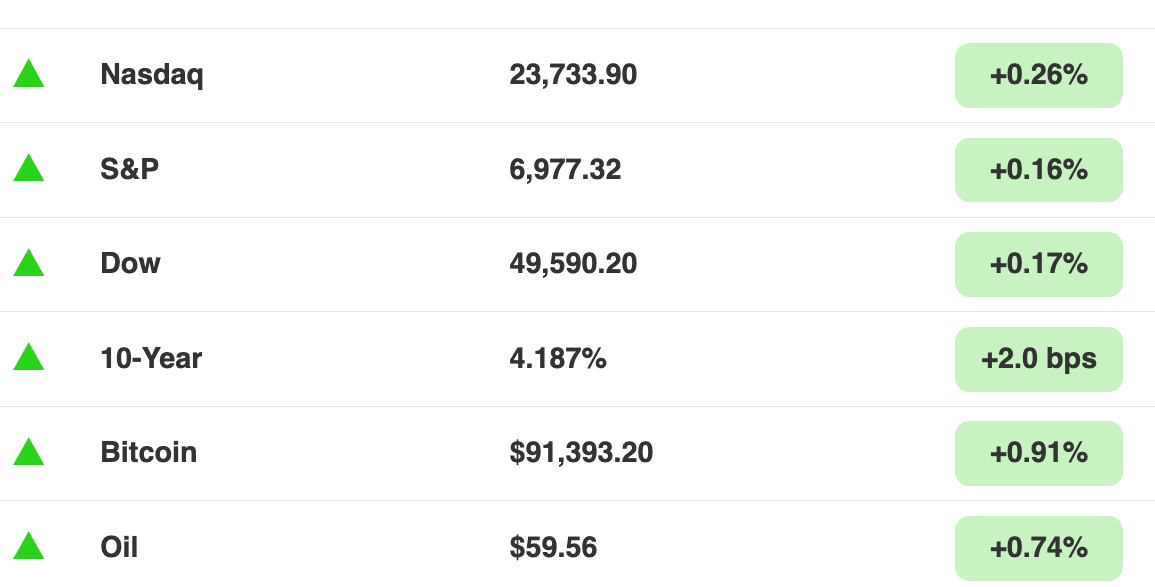Select the Bitcoin label
Viewport: 1155px width, 587px height.
click(x=149, y=452)
